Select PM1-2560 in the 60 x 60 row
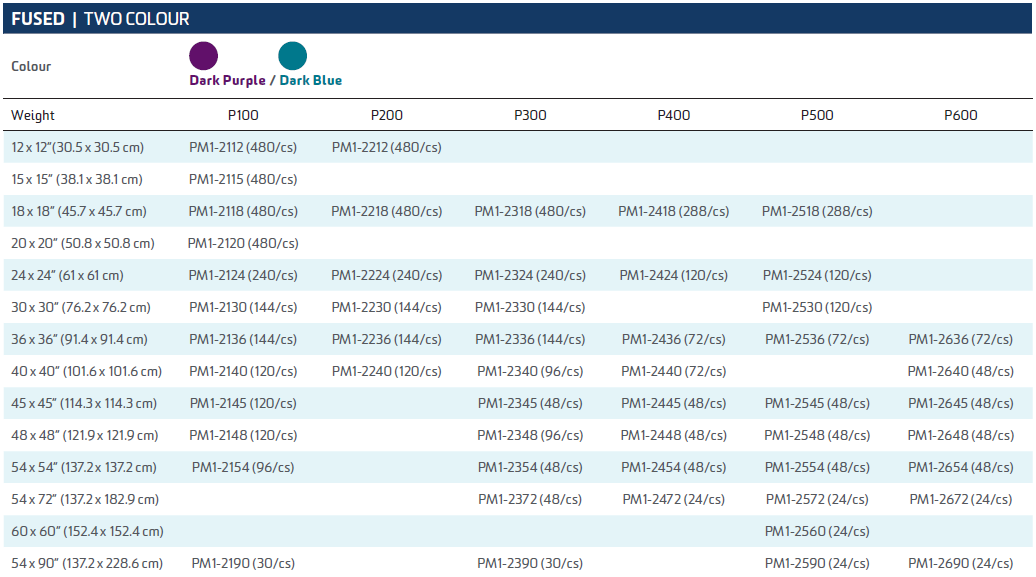 pos(816,531)
